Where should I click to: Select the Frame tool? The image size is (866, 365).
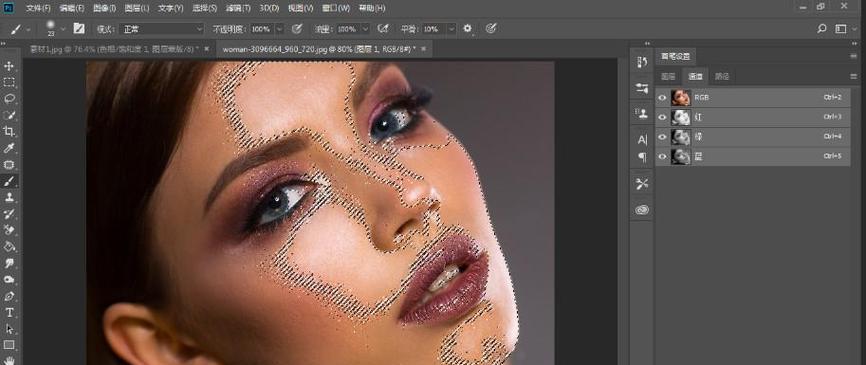click(9, 165)
